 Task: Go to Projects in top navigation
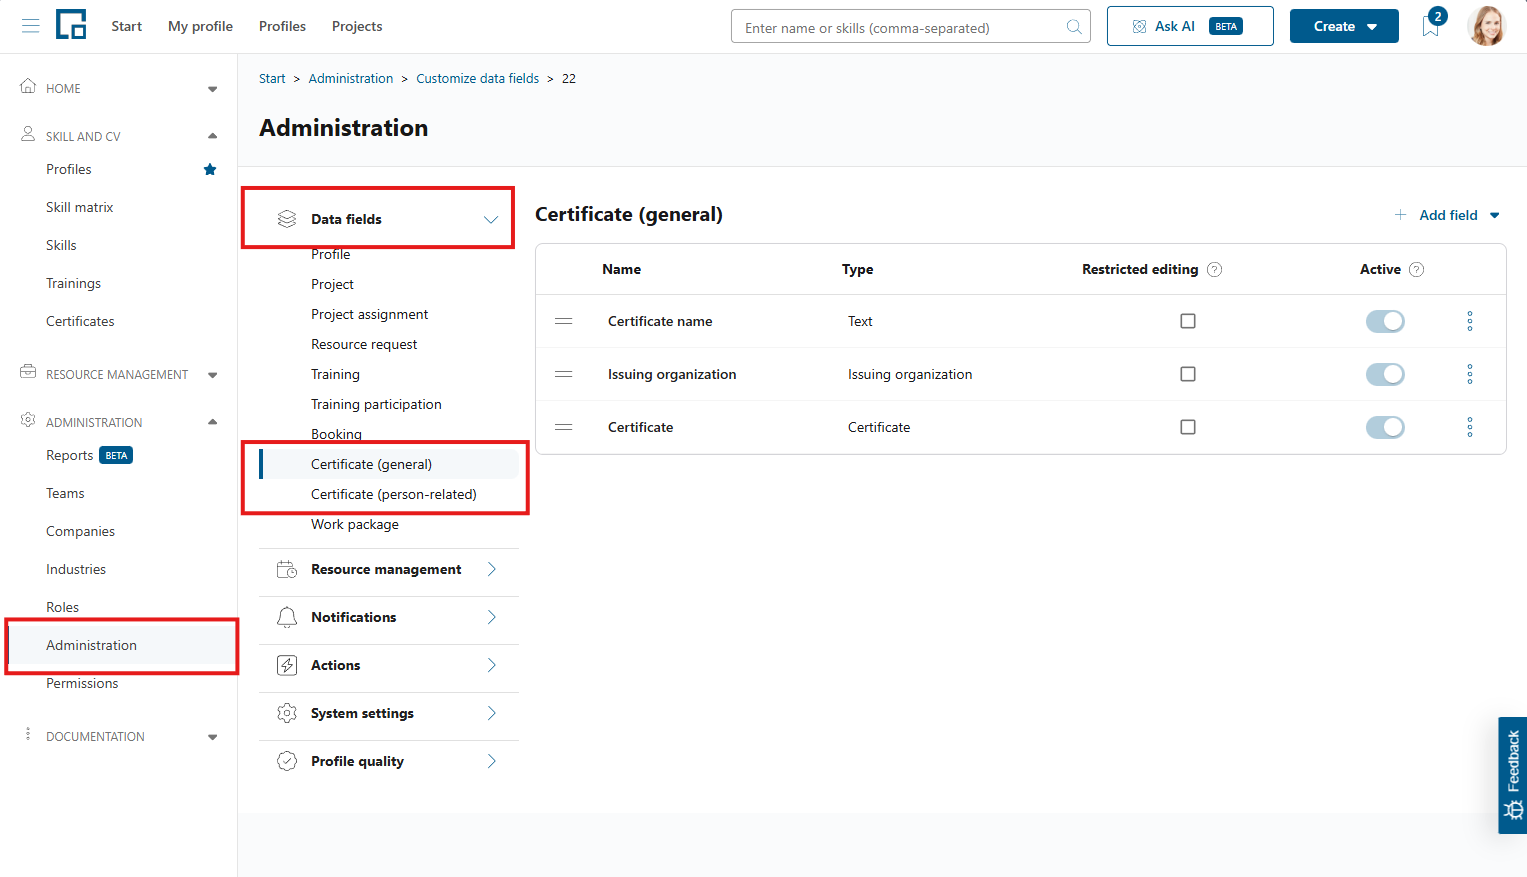click(x=357, y=26)
